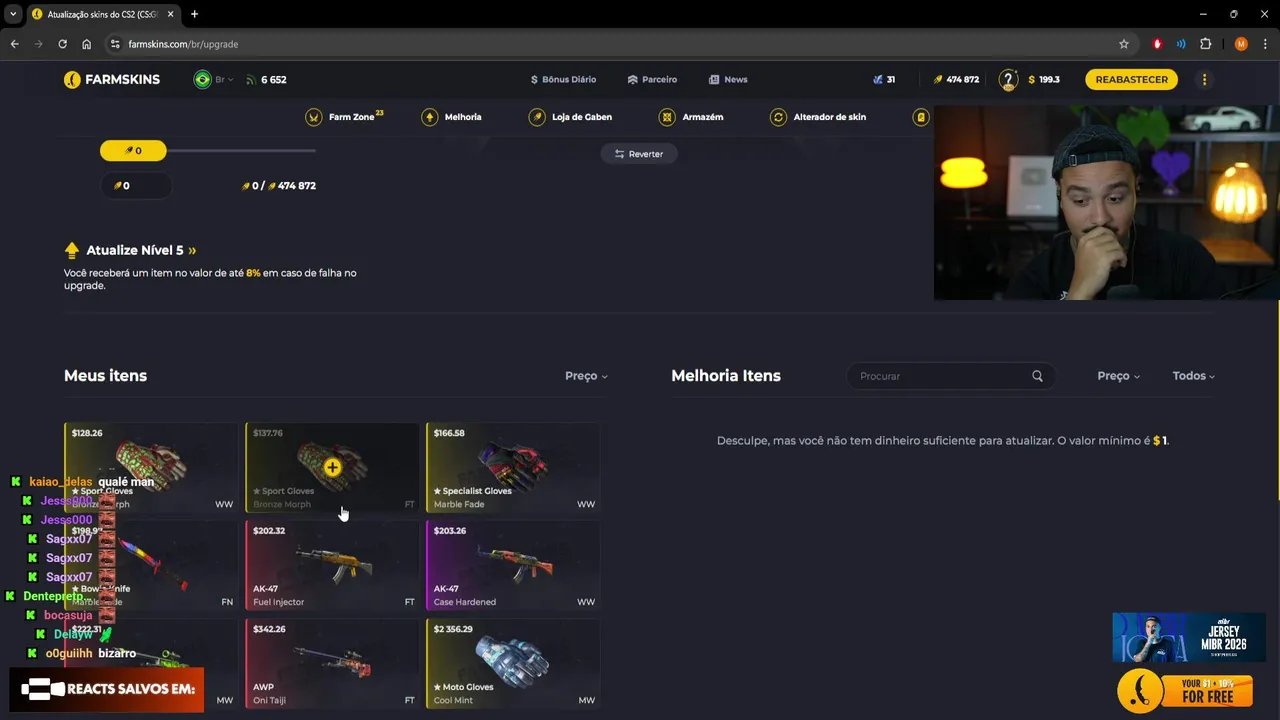Click the FARMSKINS logo
This screenshot has height=720, width=1280.
(112, 79)
